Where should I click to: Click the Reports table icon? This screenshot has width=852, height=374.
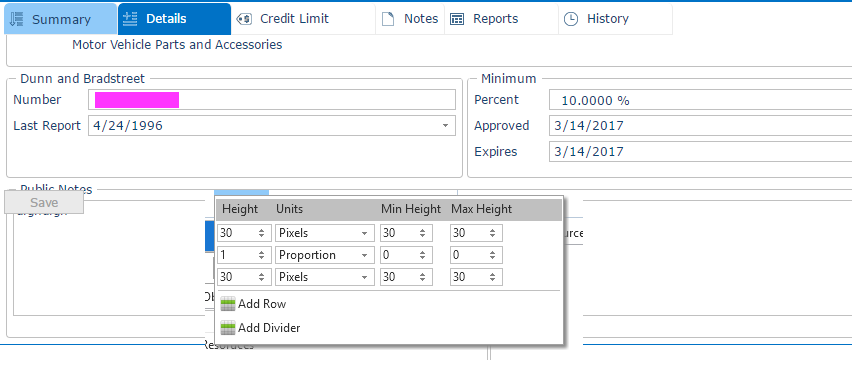458,20
